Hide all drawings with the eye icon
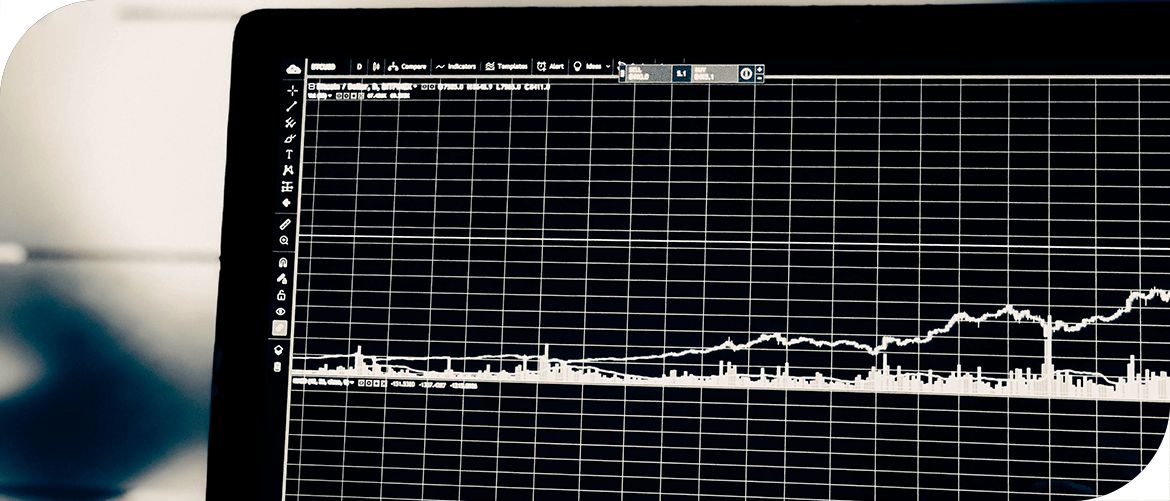1170x501 pixels. coord(281,311)
